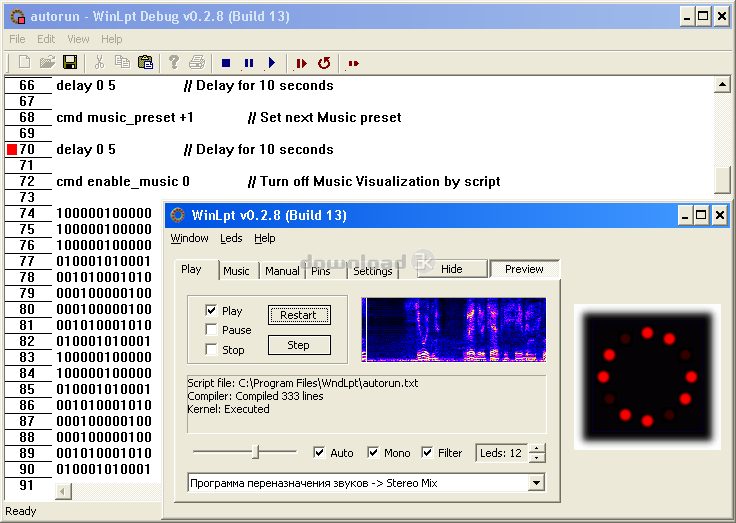This screenshot has height=523, width=736.
Task: Toggle the Mono checkbox
Action: [x=373, y=453]
